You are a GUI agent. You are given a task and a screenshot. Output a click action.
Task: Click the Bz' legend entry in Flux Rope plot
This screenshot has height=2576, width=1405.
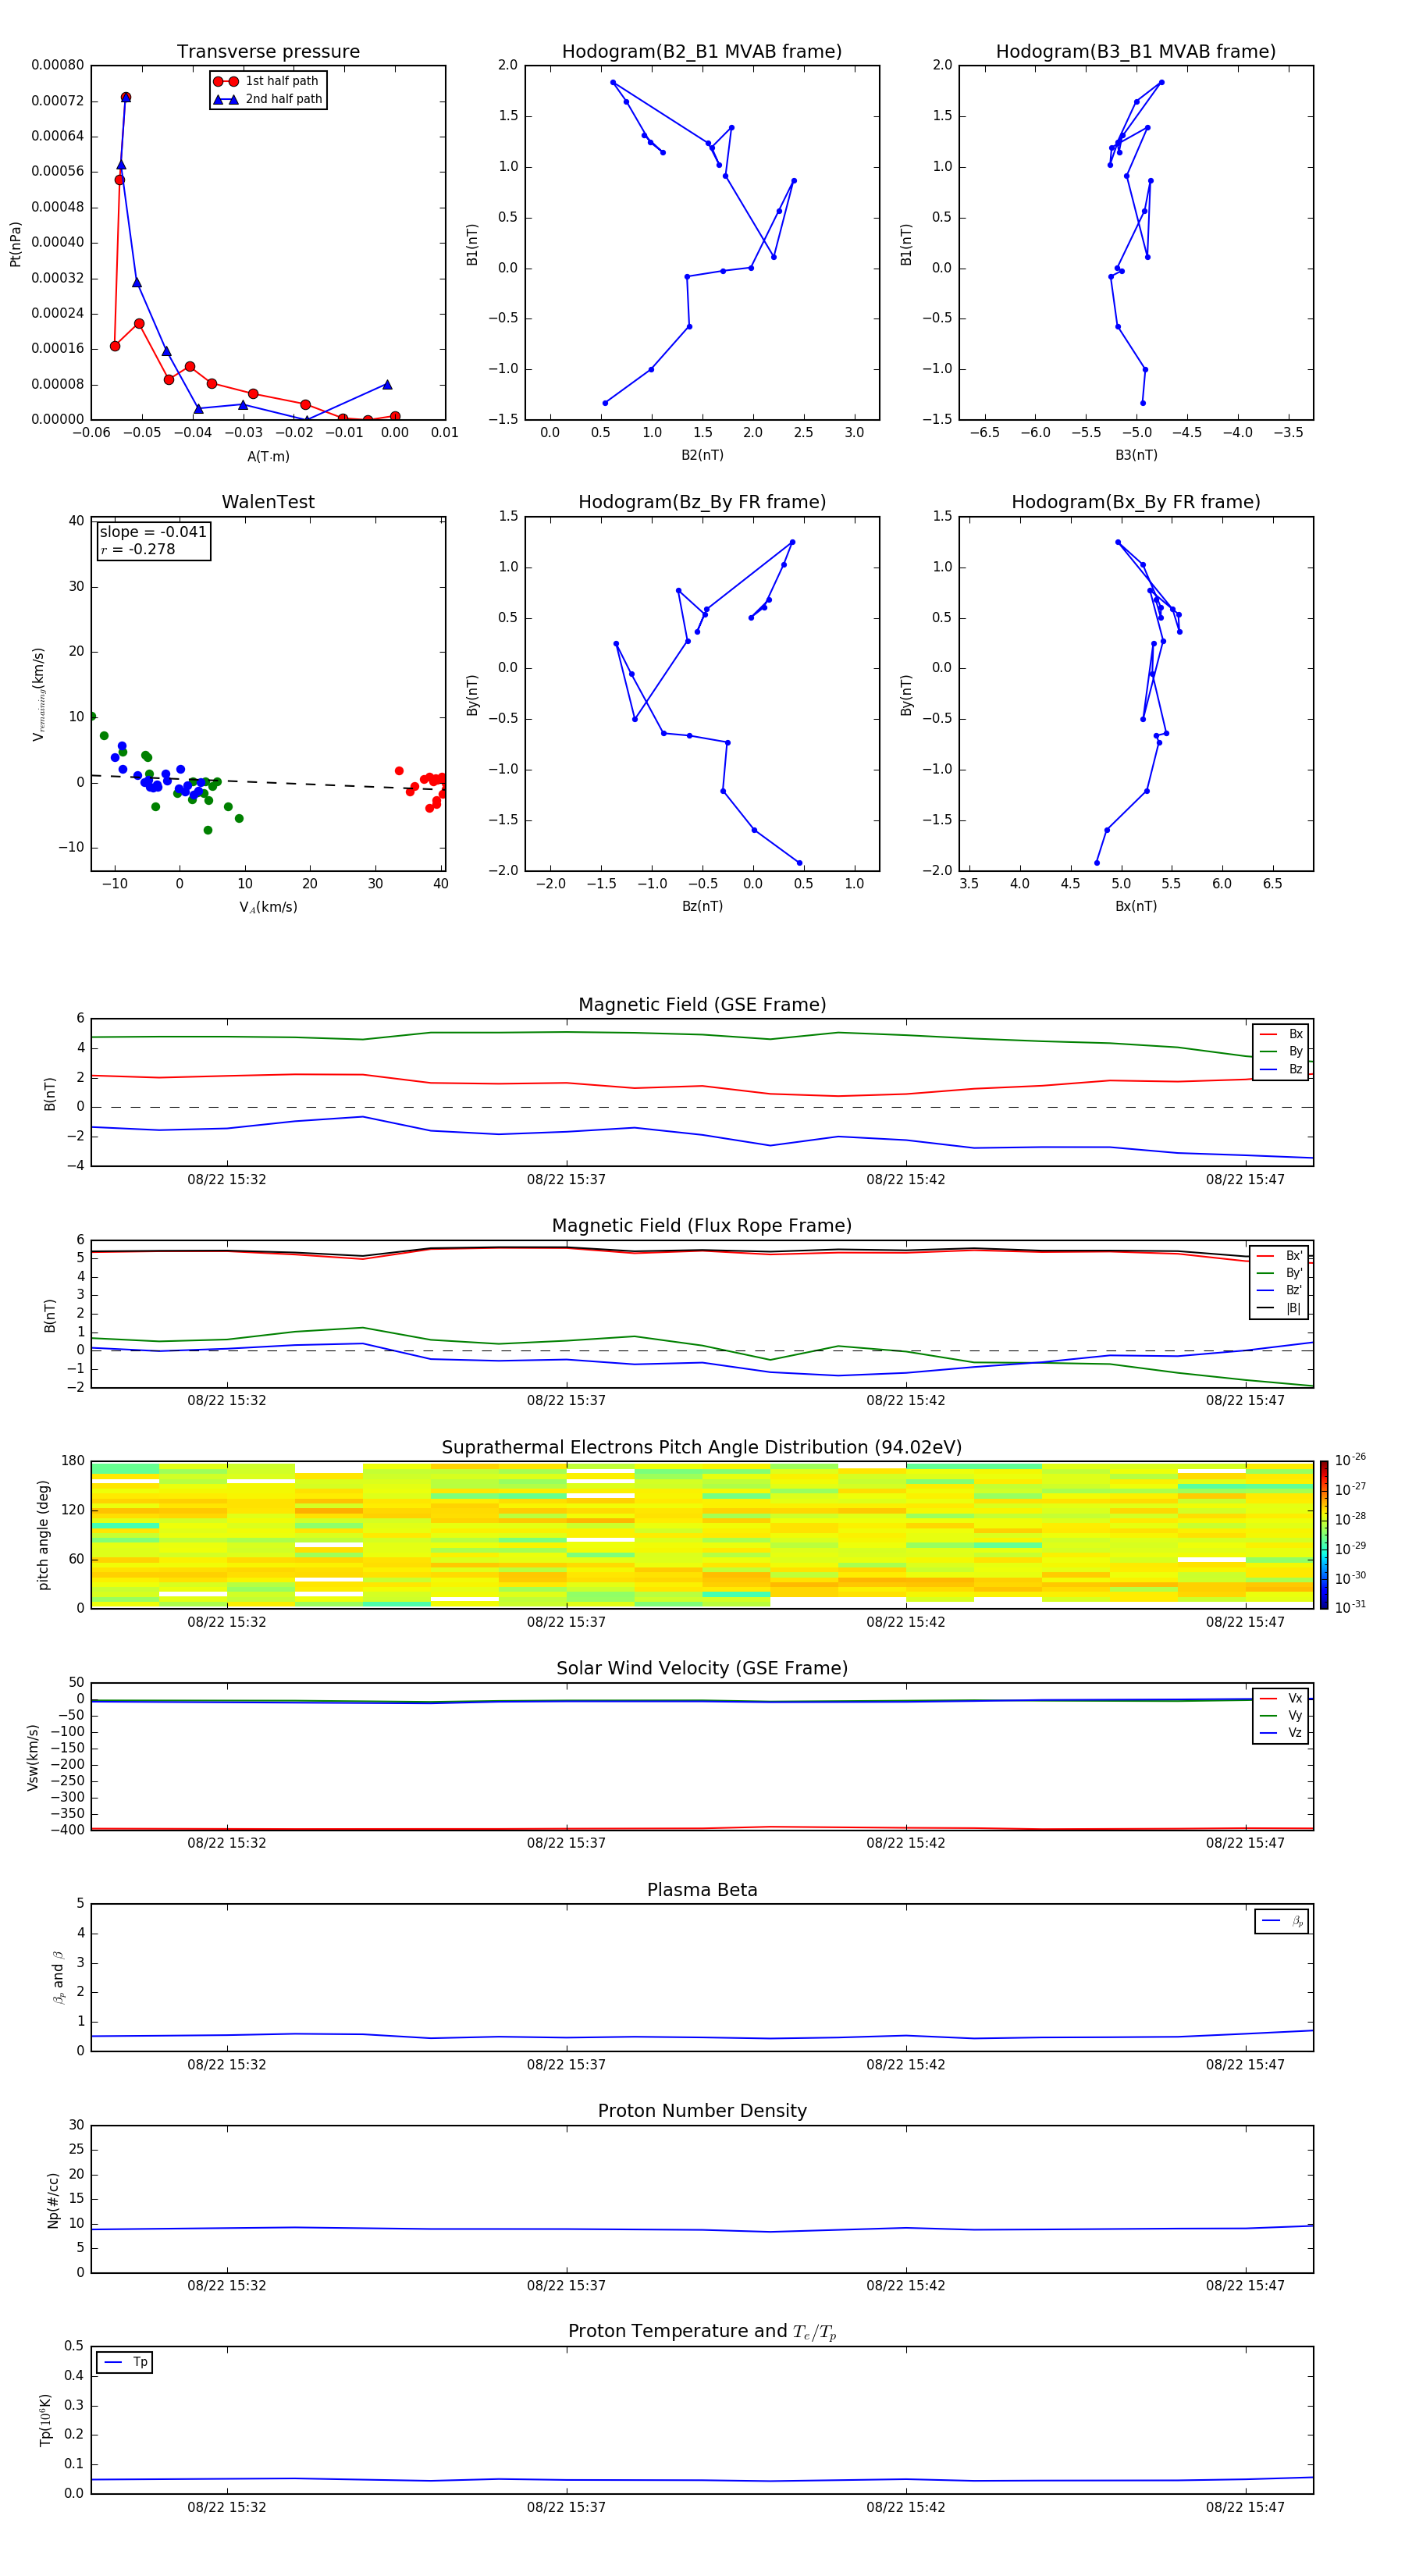[1280, 1290]
